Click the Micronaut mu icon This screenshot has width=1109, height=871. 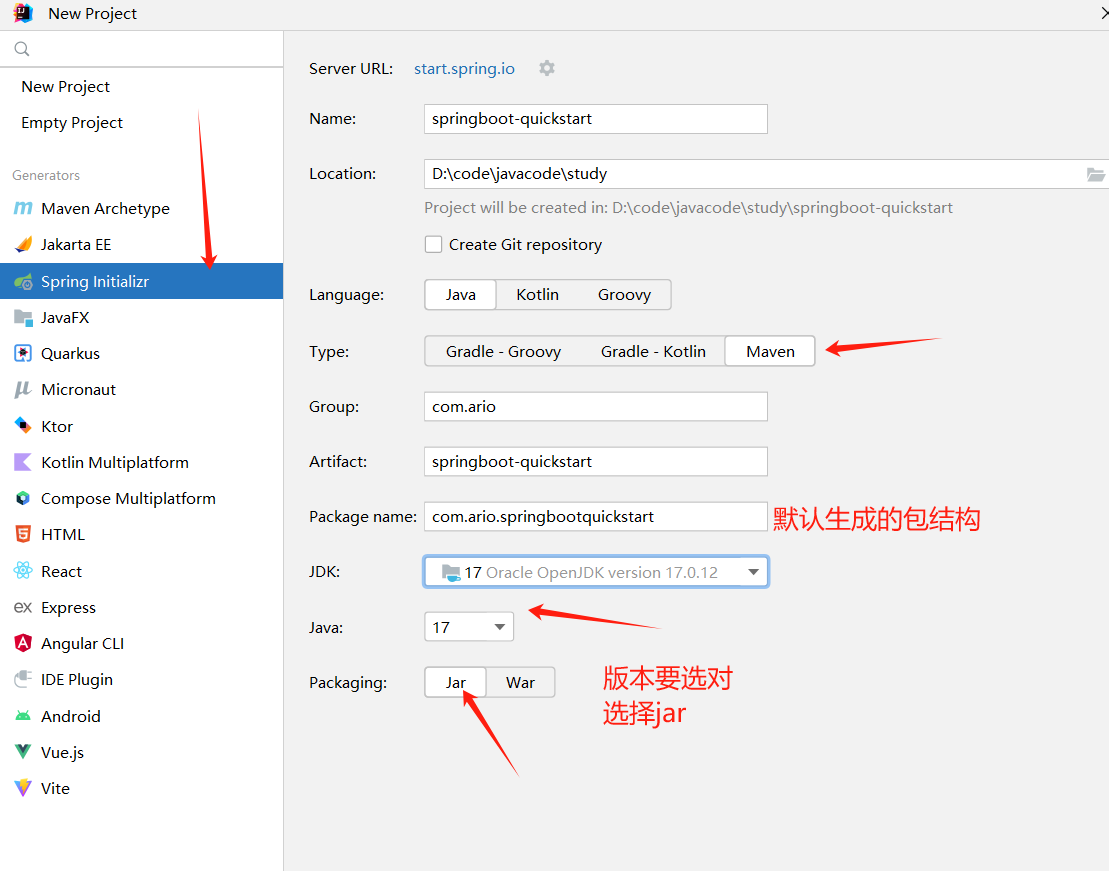click(x=23, y=389)
